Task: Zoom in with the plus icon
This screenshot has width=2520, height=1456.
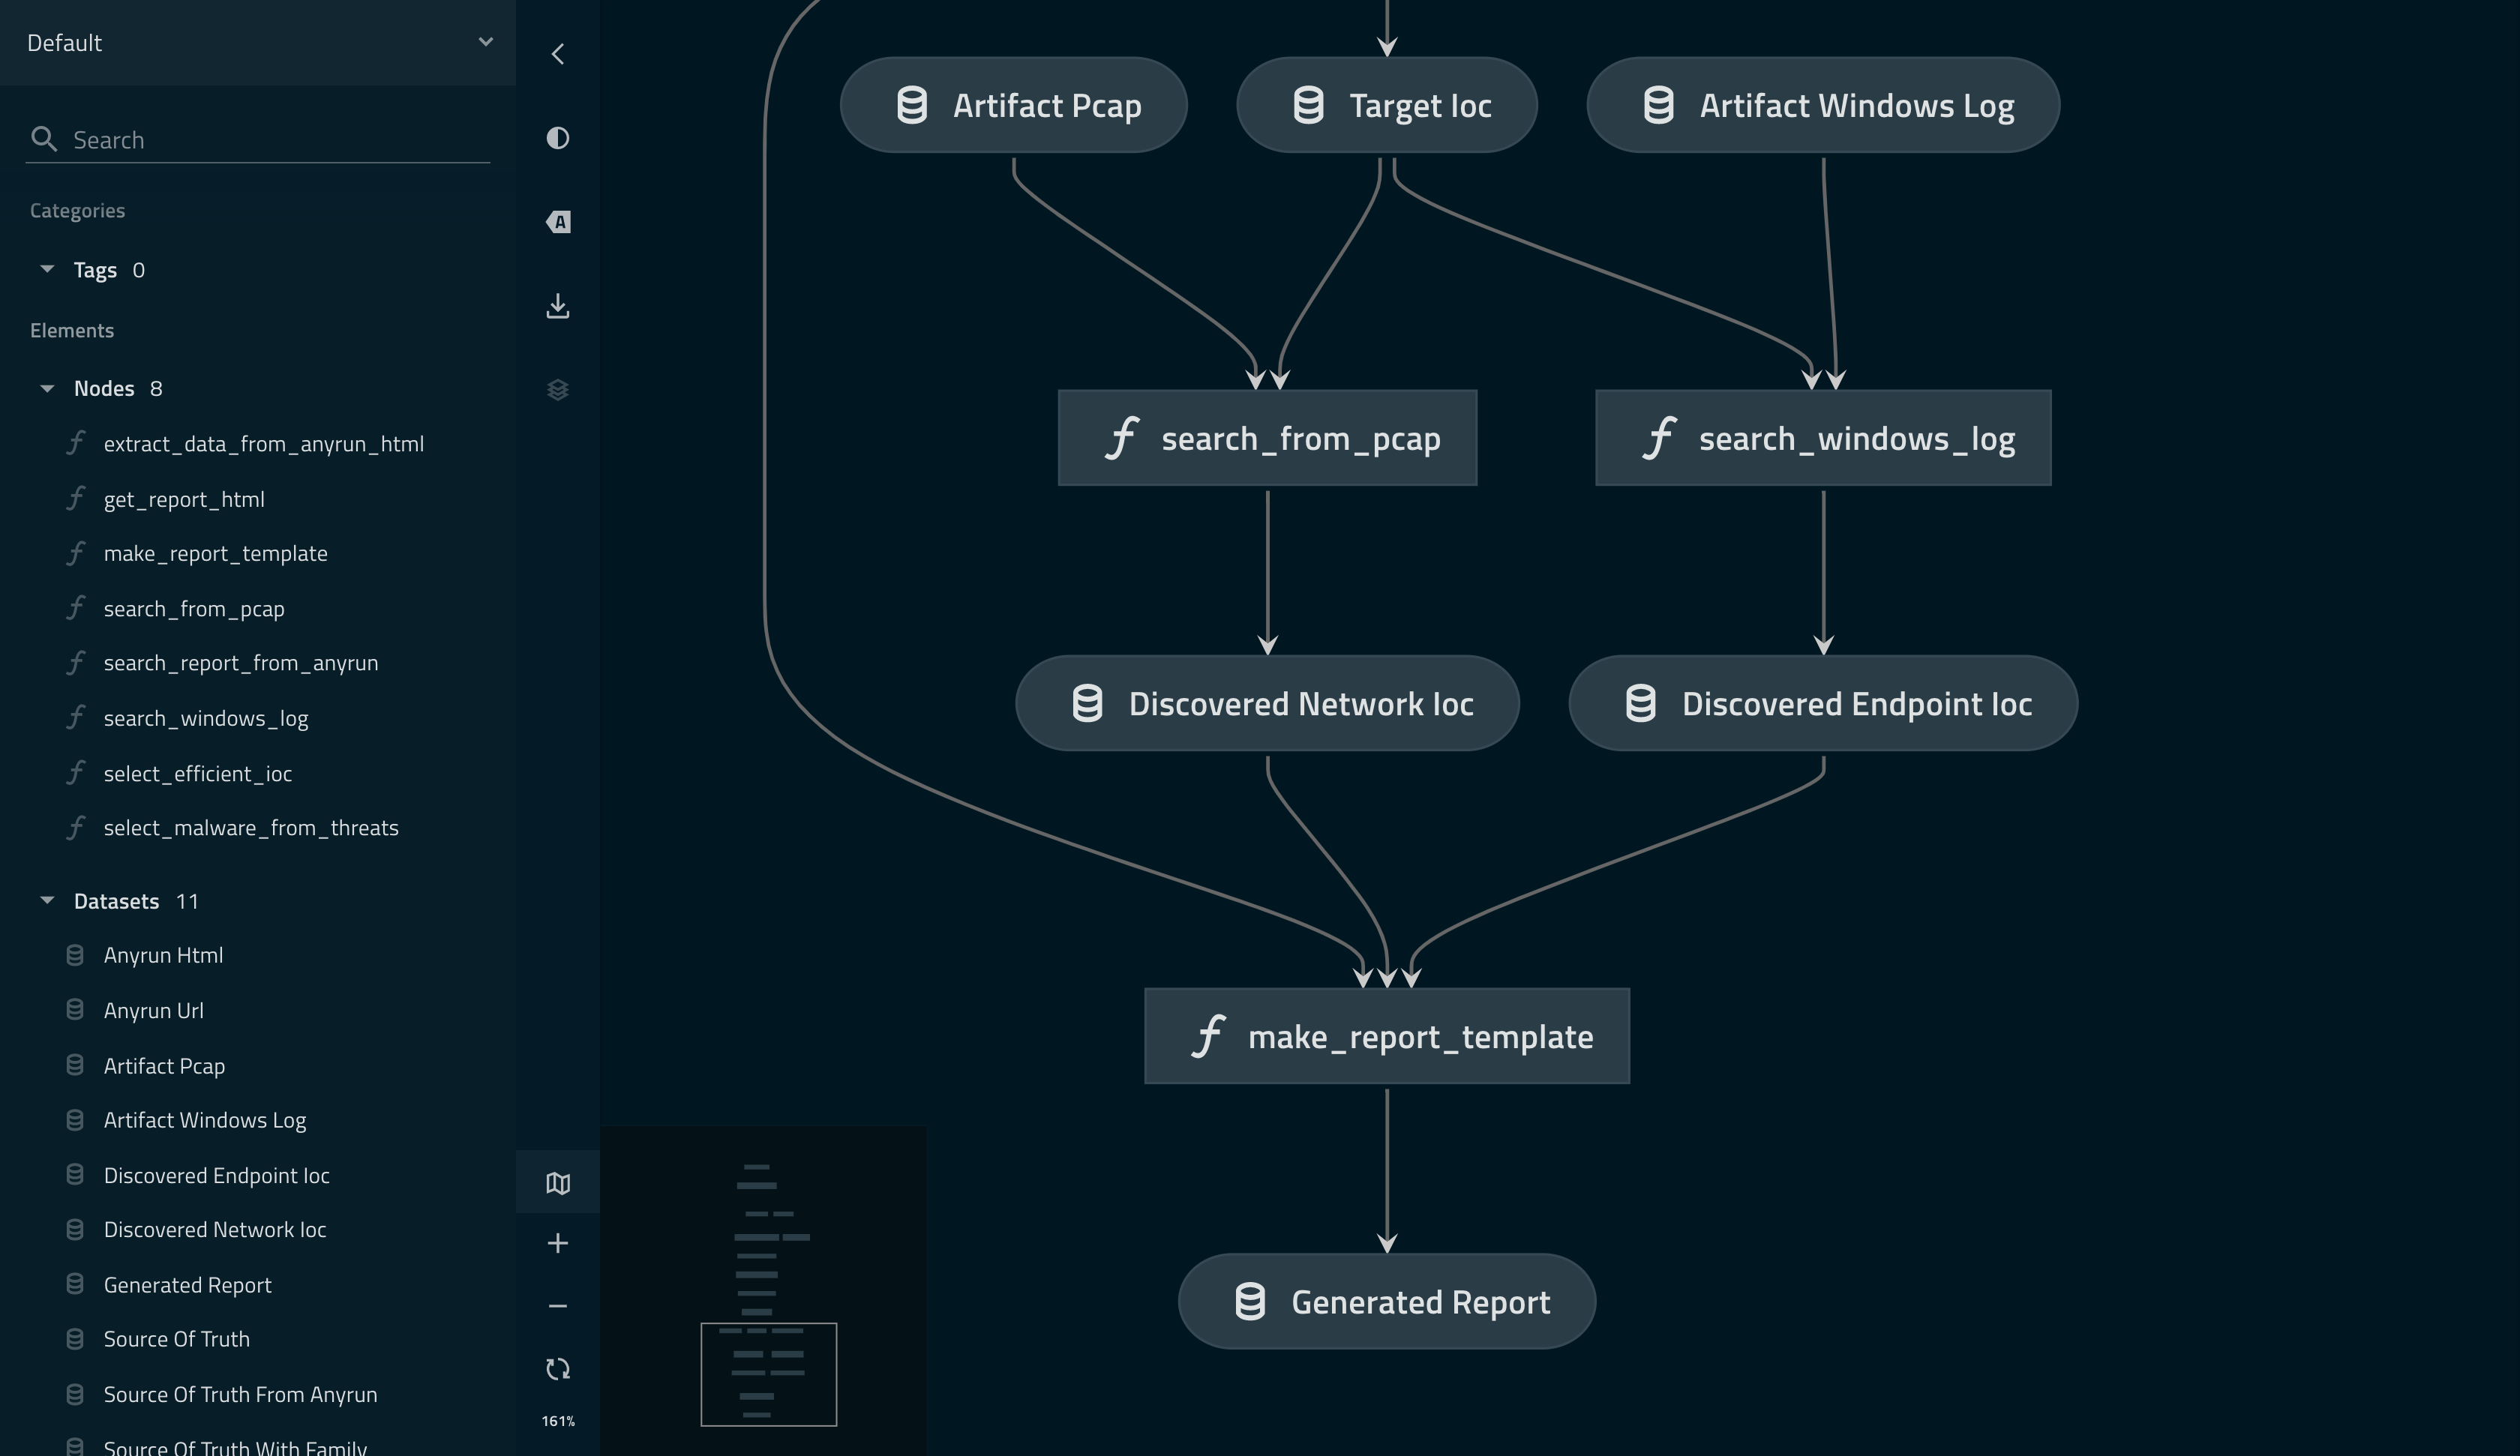Action: pyautogui.click(x=558, y=1243)
